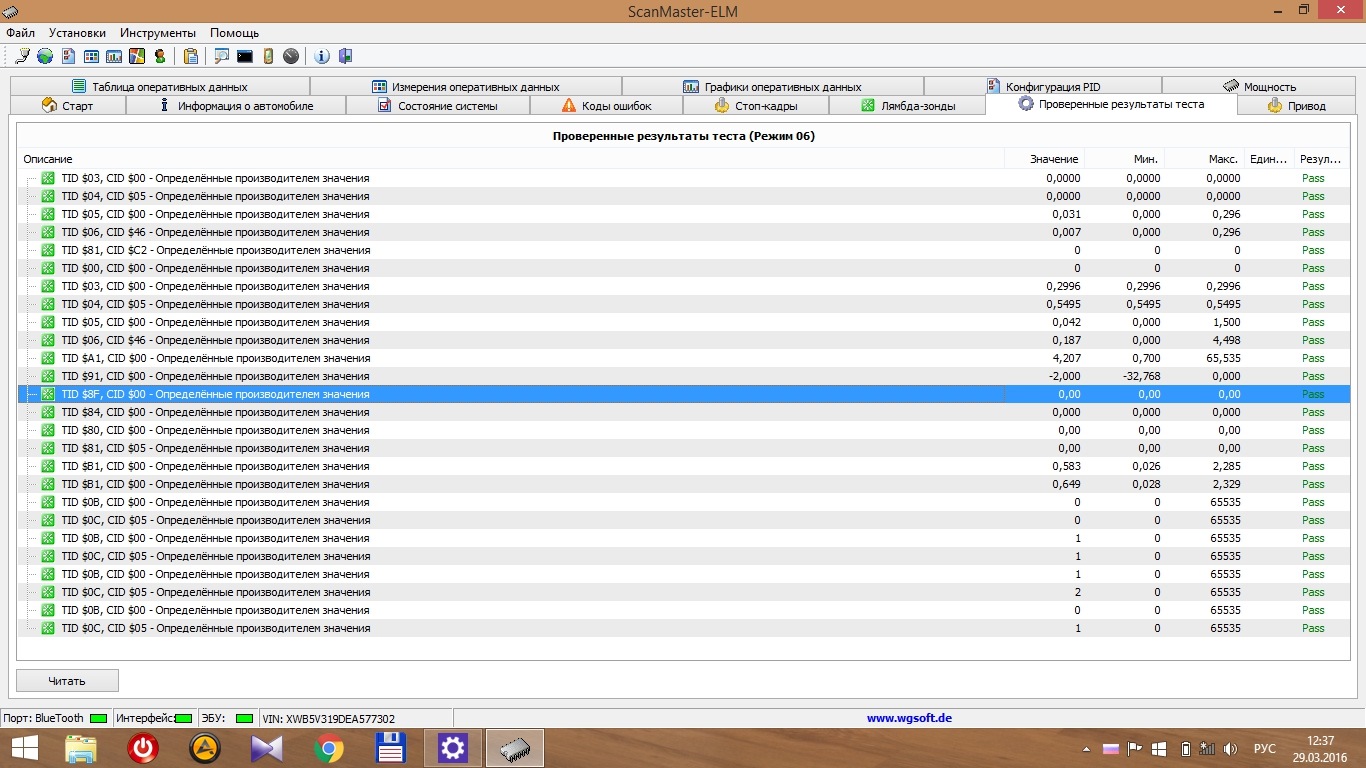The width and height of the screenshot is (1366, 768).
Task: Switch to Состояние системы tab
Action: 437,106
